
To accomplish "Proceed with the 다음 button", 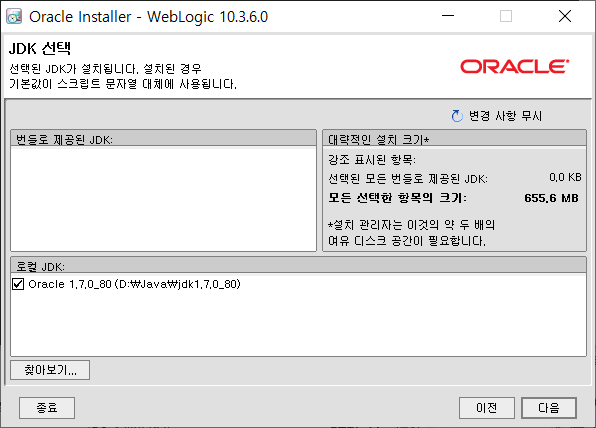I will click(x=549, y=408).
